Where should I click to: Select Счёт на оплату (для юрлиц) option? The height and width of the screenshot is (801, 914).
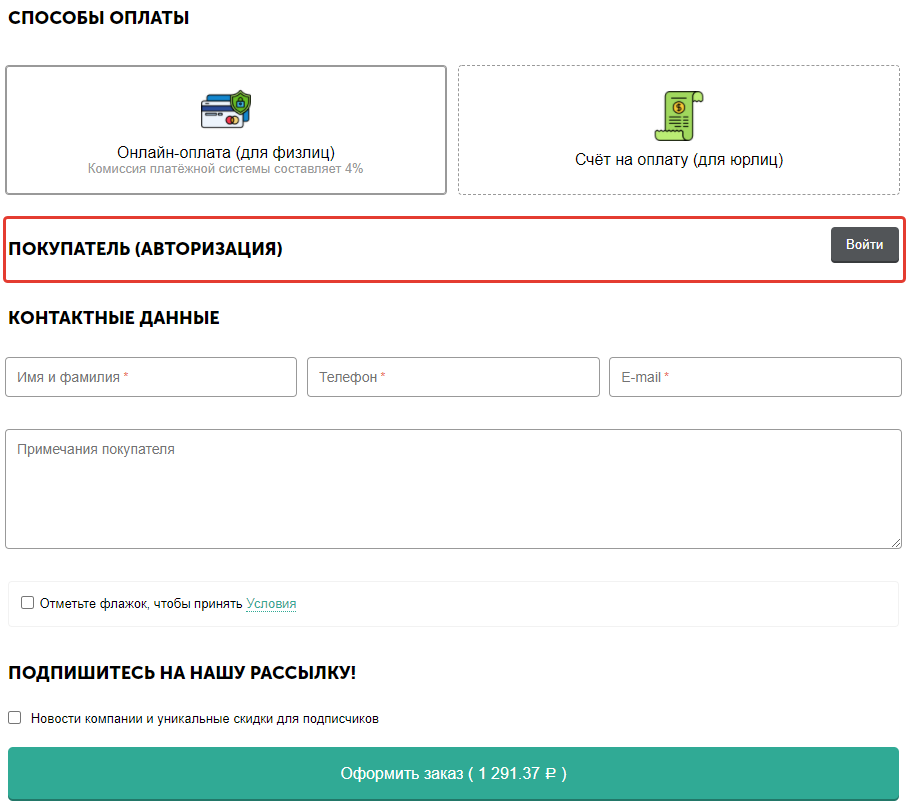[679, 130]
